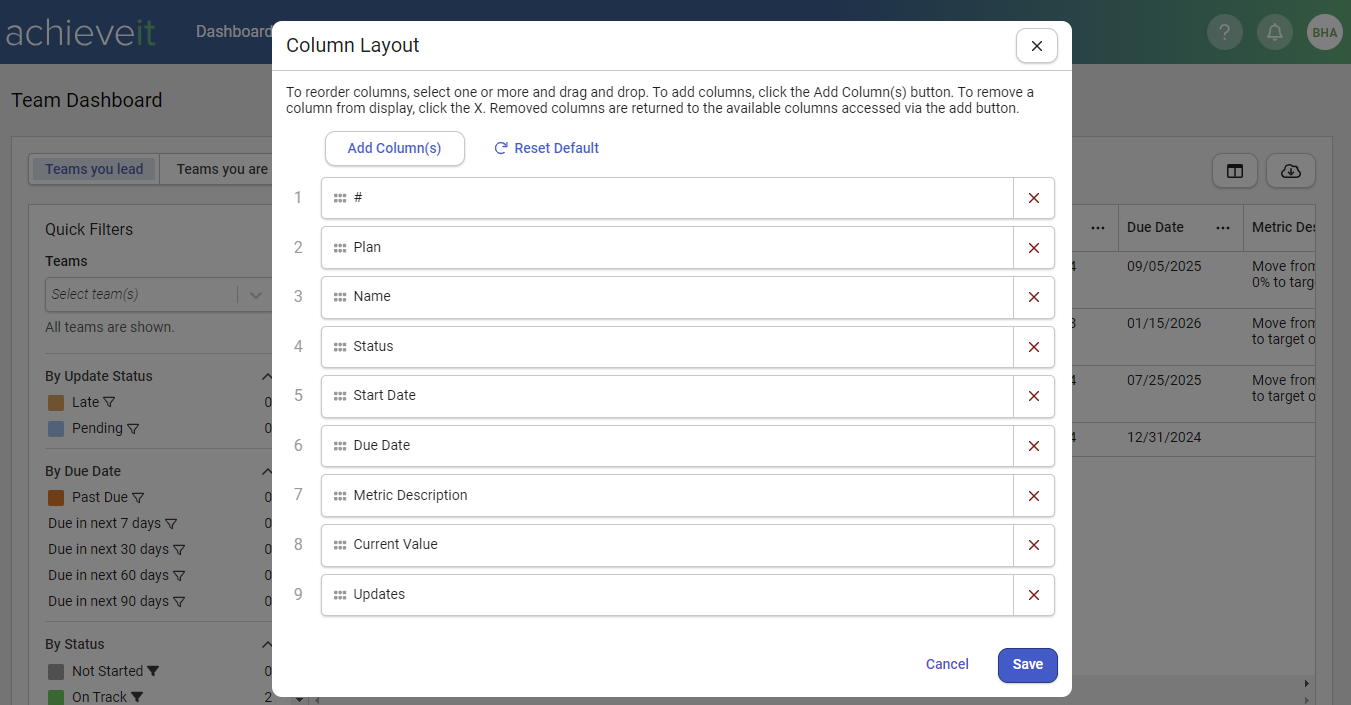Remove the Status column with its X
This screenshot has width=1351, height=705.
click(x=1034, y=347)
